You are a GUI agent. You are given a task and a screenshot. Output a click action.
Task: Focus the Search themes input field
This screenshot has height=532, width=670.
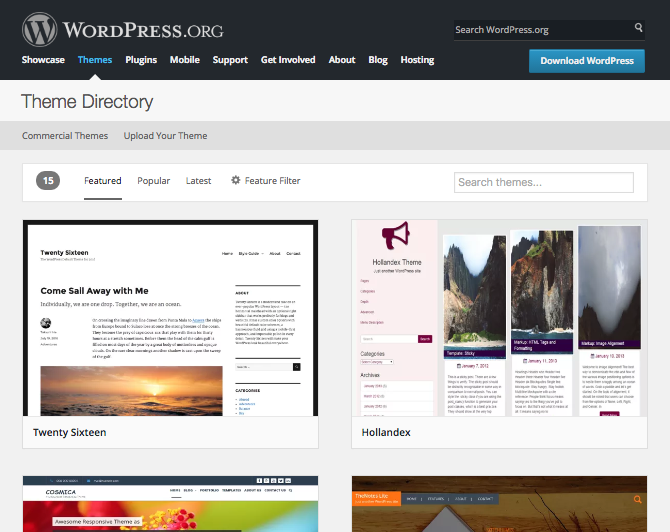(544, 182)
